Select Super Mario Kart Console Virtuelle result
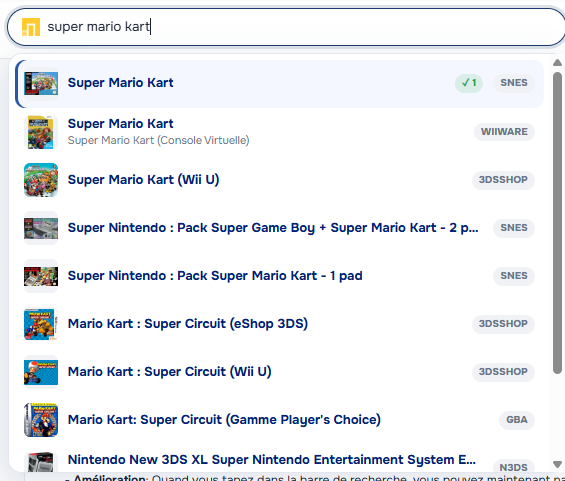 click(279, 132)
